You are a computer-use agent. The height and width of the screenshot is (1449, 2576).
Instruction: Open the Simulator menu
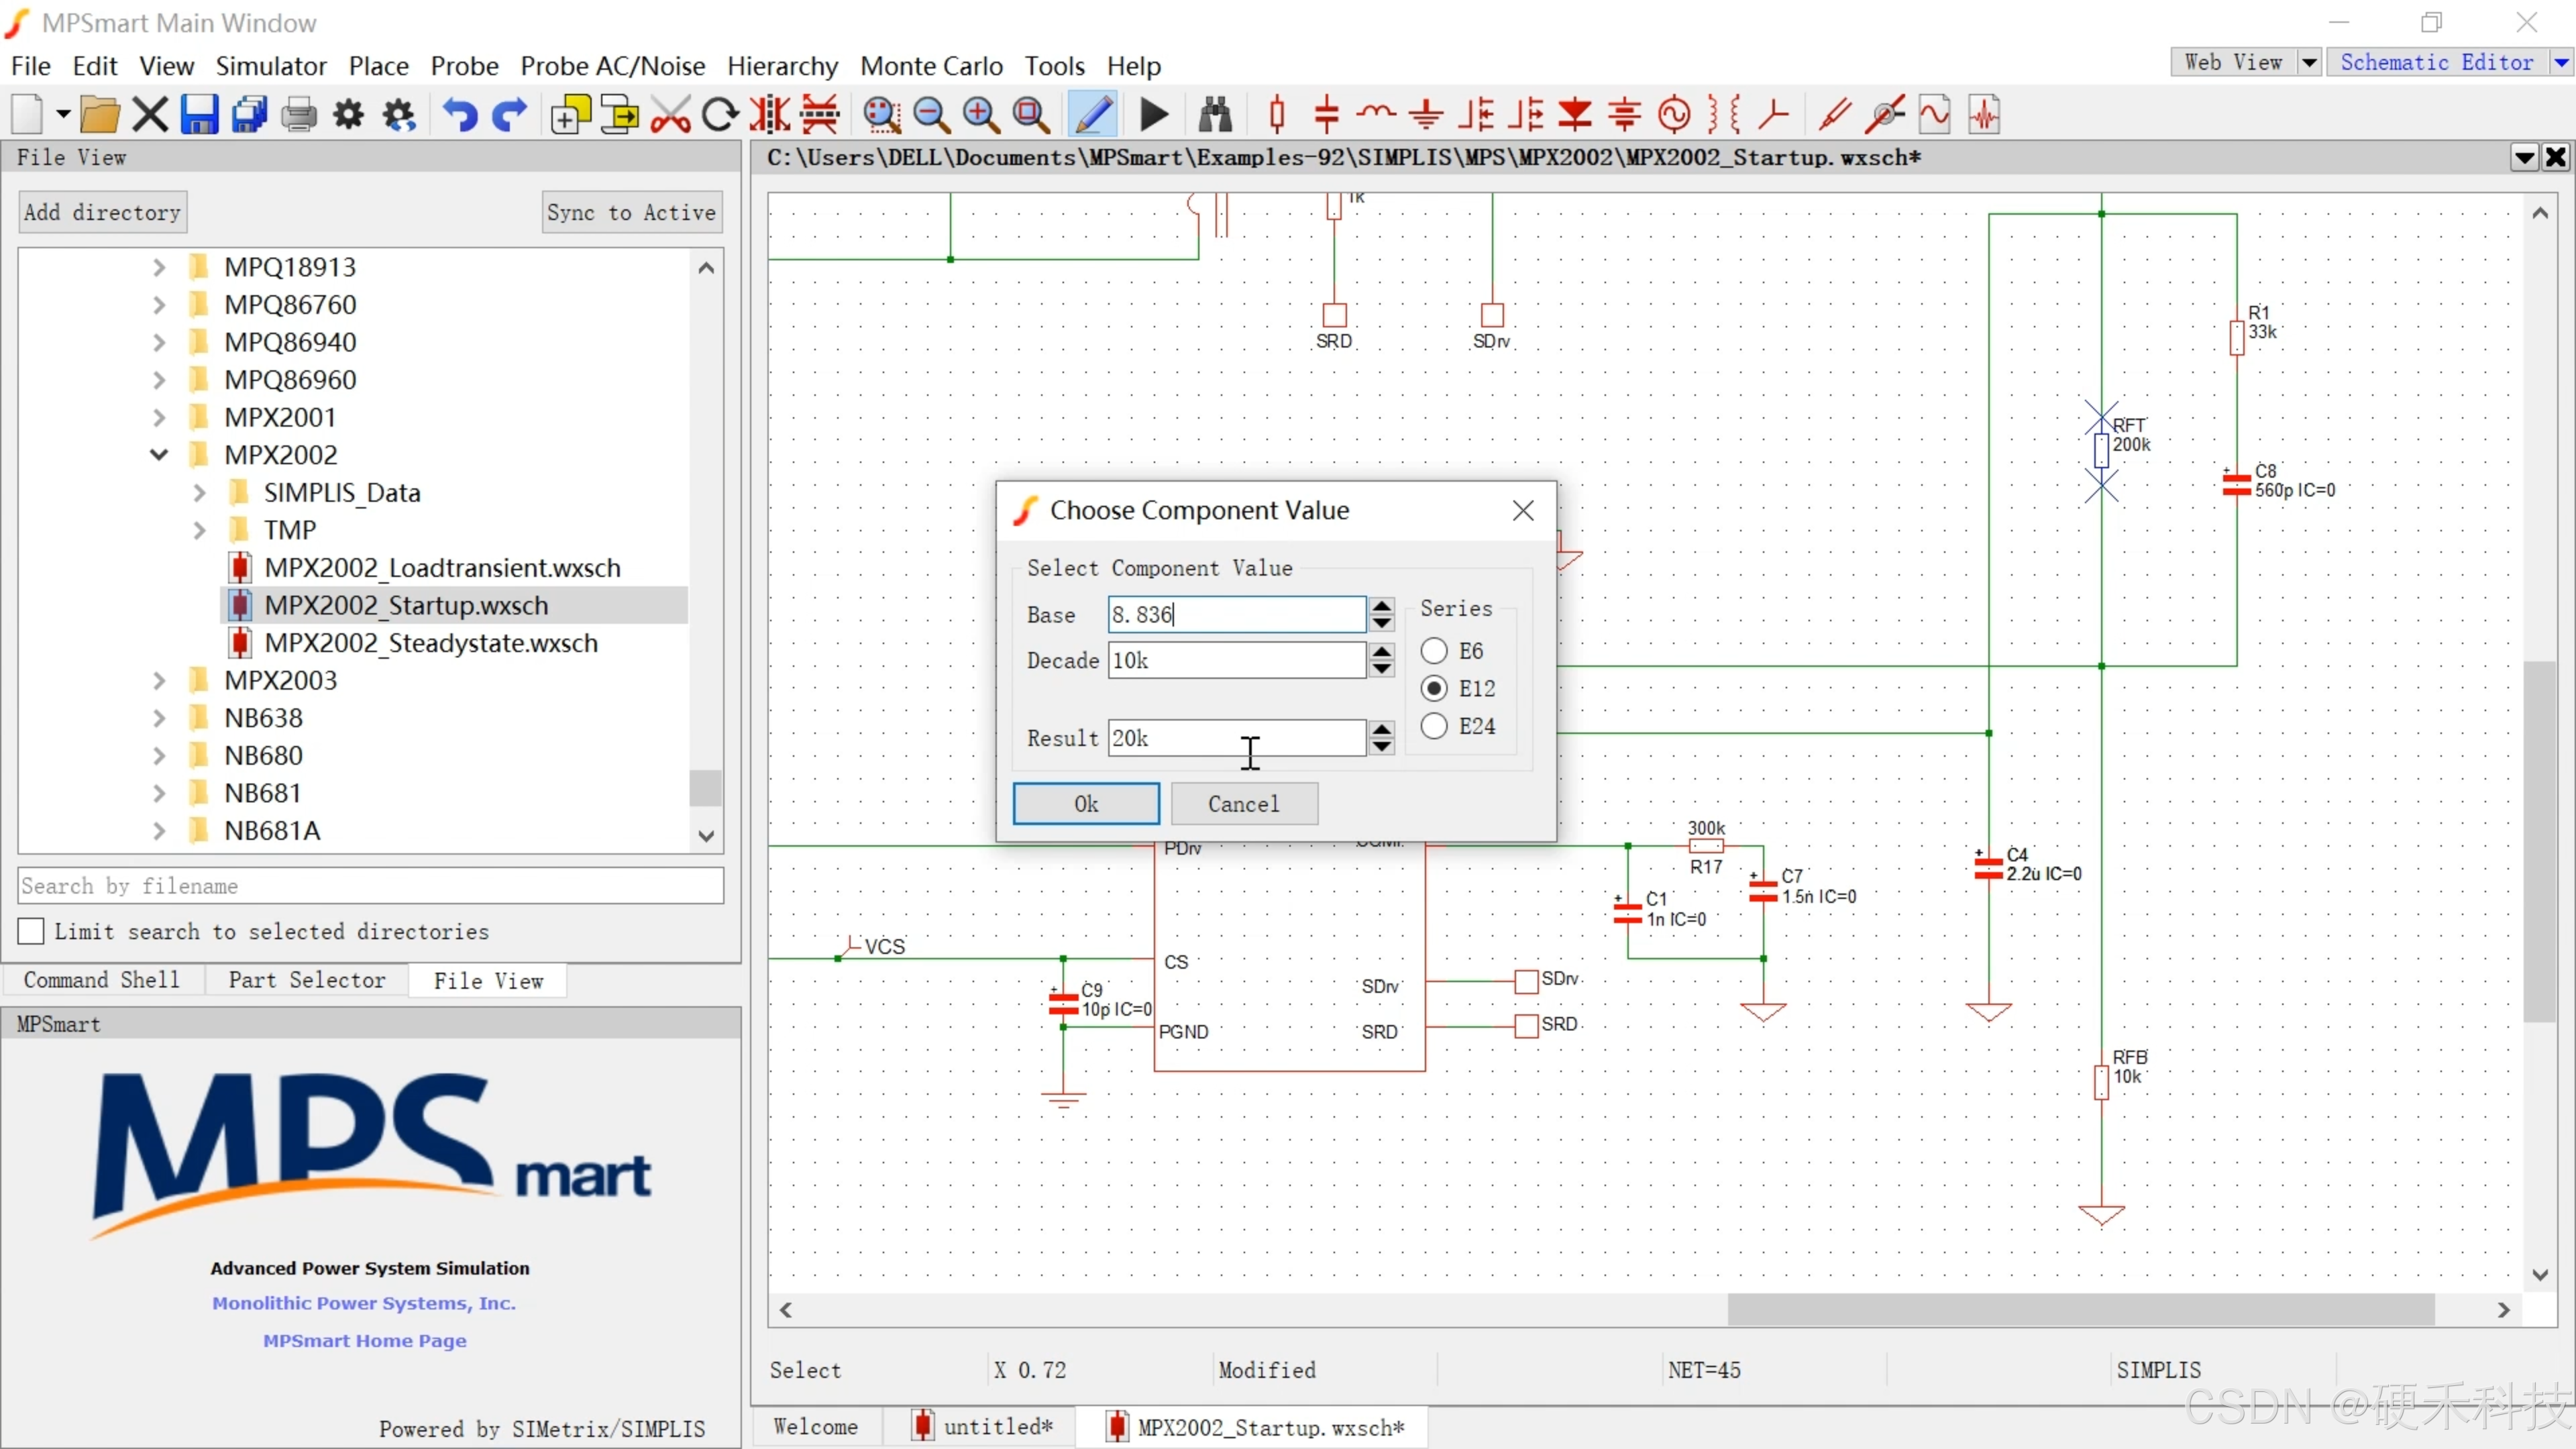tap(271, 66)
